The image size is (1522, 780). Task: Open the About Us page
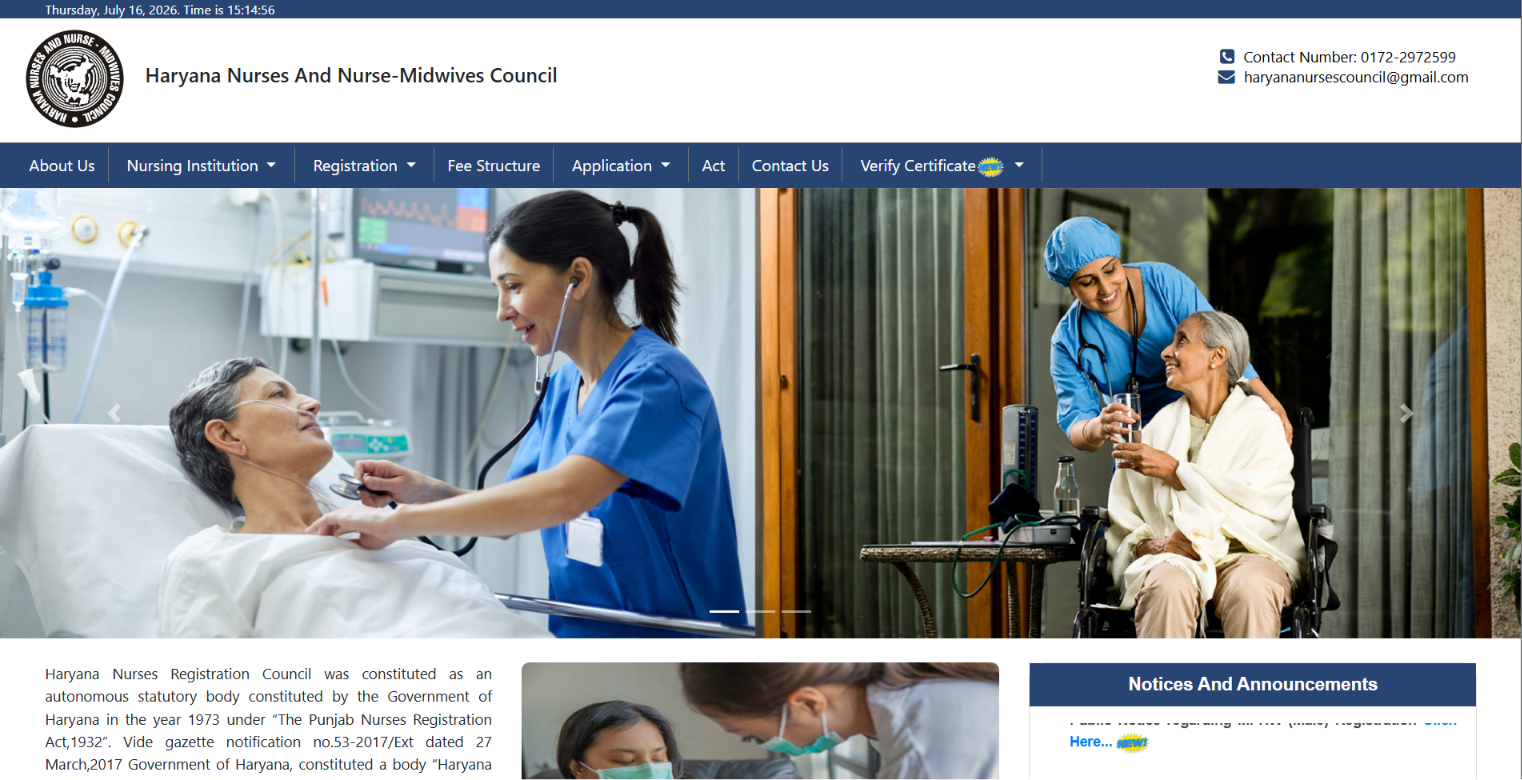click(62, 166)
